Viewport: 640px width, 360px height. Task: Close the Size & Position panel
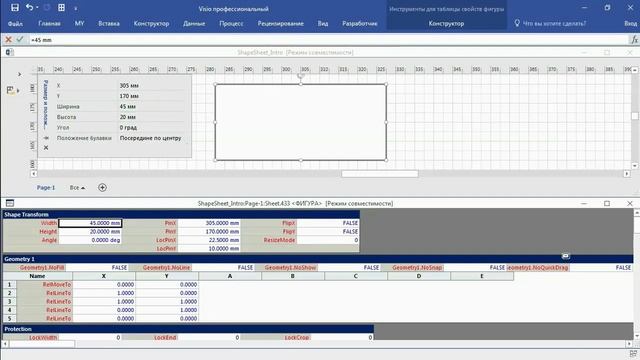[x=46, y=148]
